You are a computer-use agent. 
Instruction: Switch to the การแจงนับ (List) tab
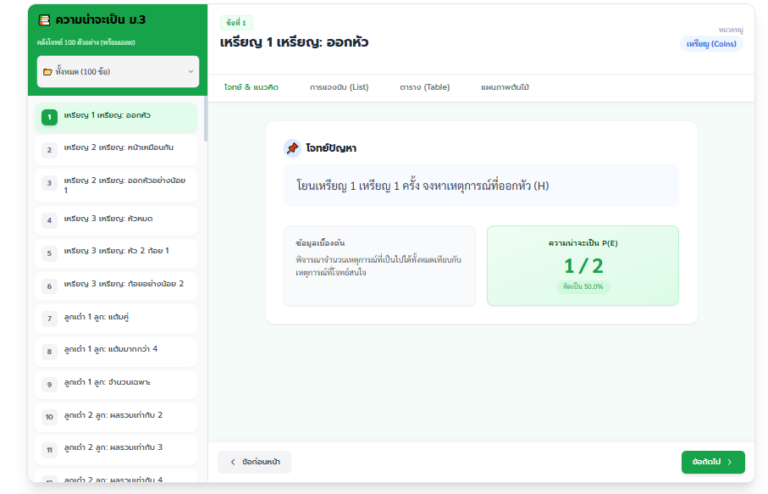point(339,88)
